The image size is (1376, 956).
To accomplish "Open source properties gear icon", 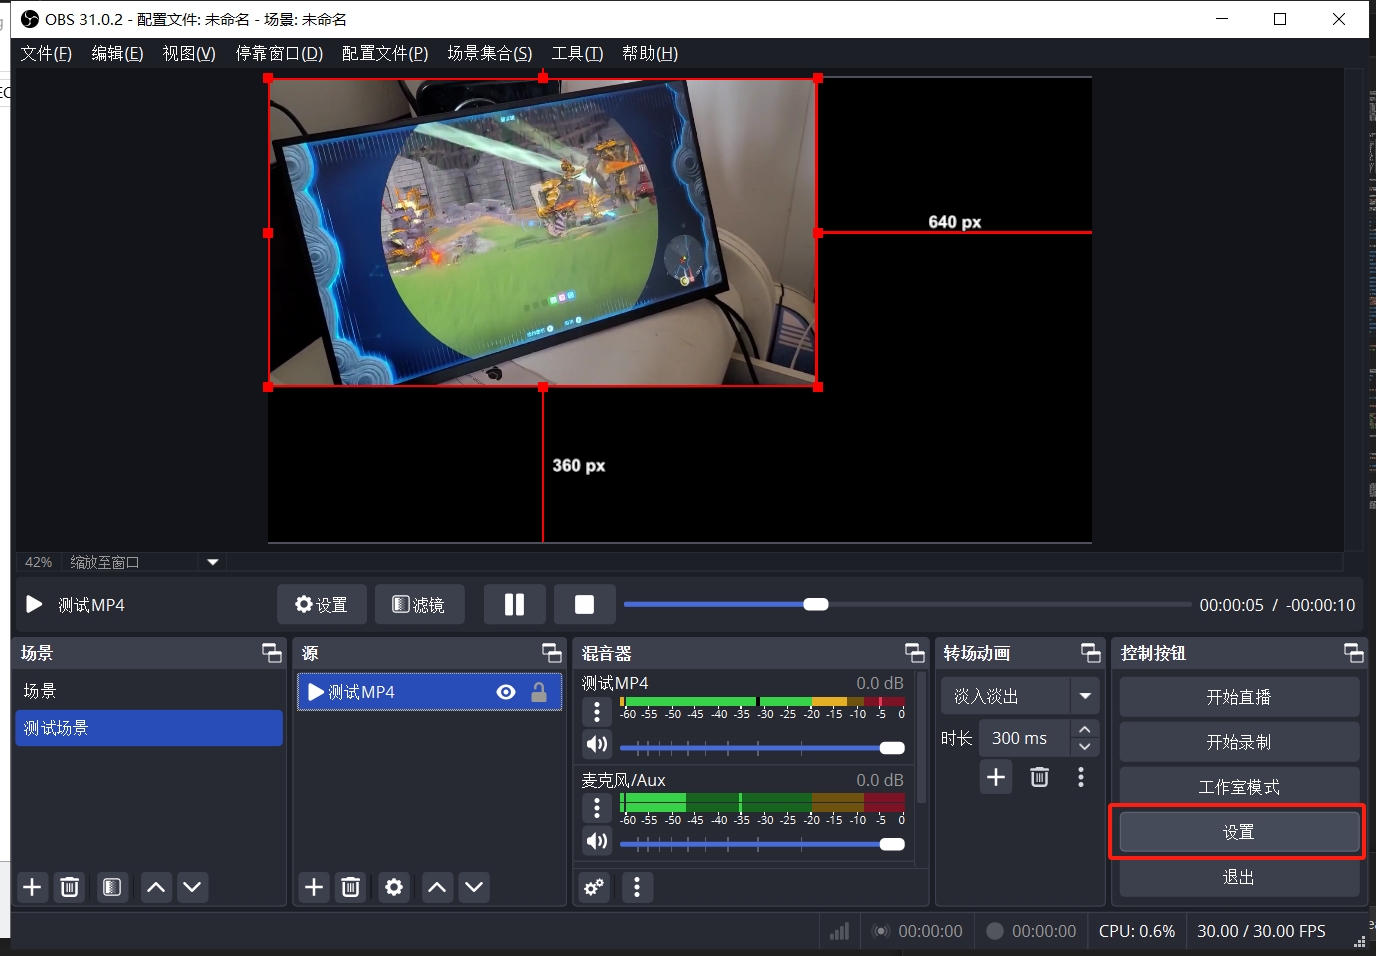I will [x=394, y=887].
